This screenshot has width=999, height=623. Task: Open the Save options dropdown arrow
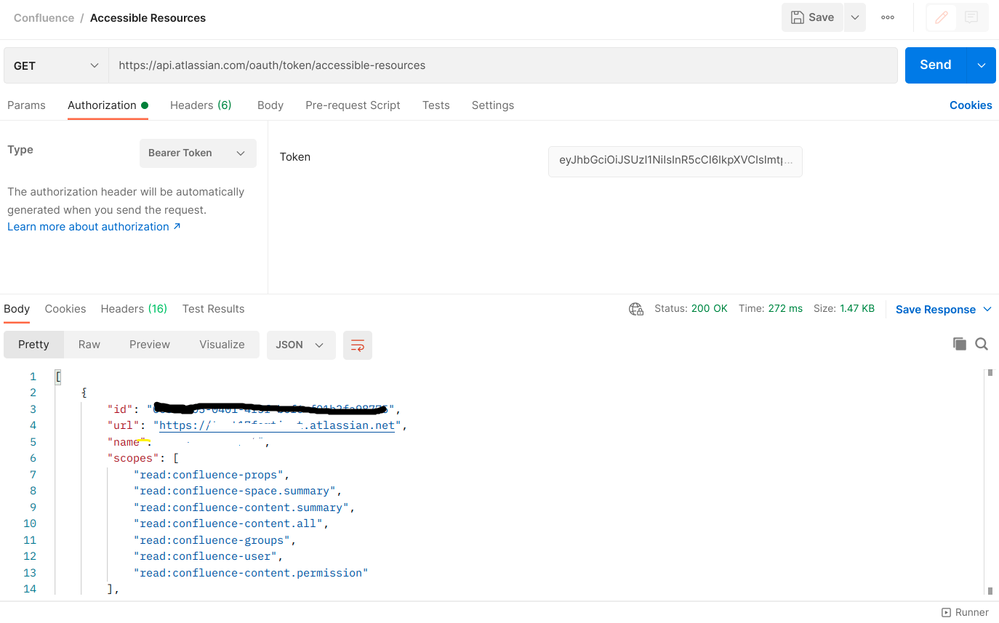click(855, 18)
